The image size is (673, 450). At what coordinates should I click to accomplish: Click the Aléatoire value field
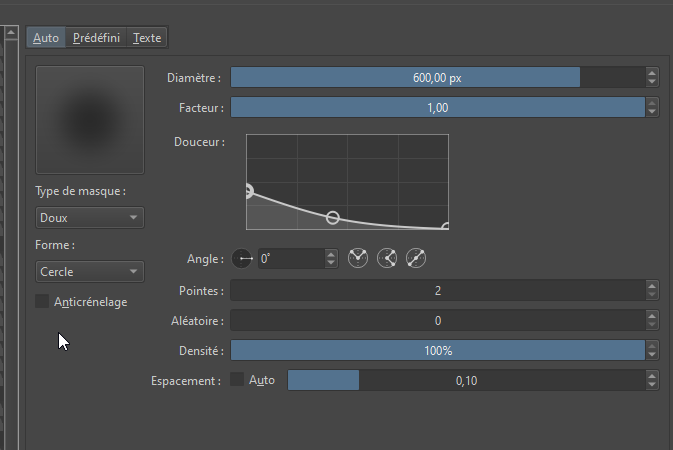(x=438, y=320)
